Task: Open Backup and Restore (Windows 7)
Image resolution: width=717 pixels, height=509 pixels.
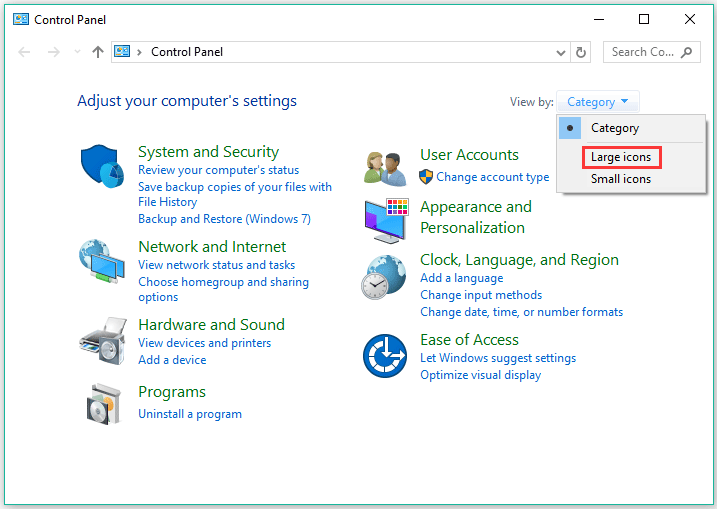Action: pos(225,219)
